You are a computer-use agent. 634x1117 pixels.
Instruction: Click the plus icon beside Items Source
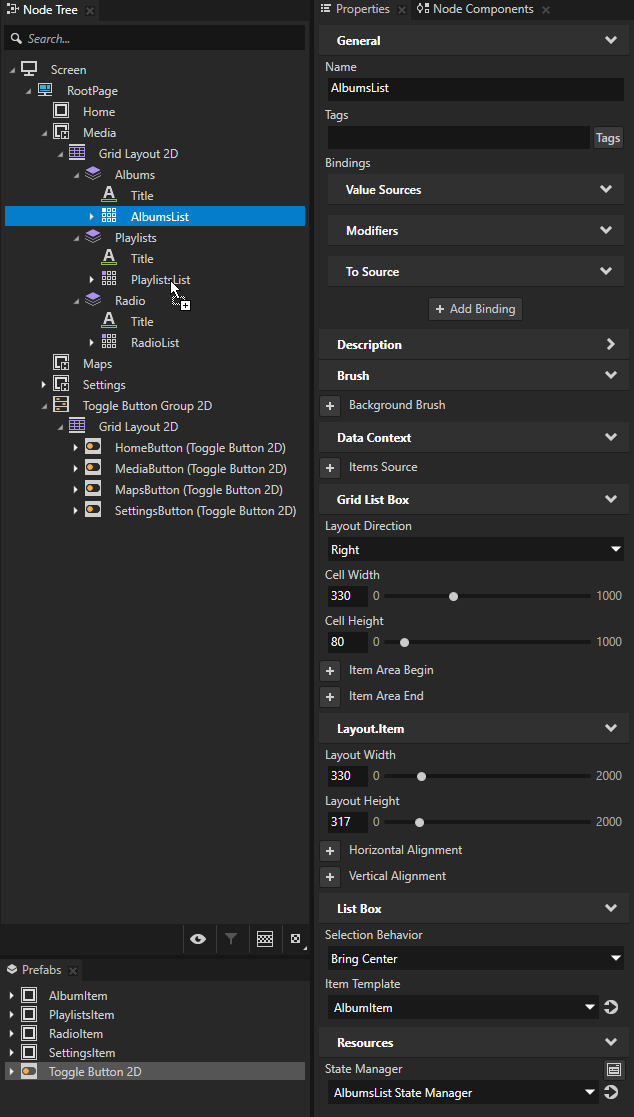330,467
